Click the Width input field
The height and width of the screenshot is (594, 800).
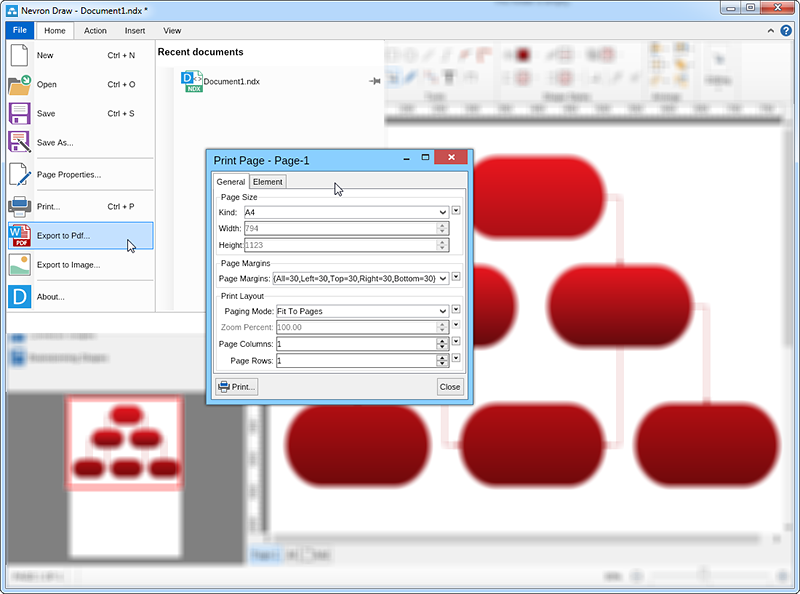tap(340, 229)
